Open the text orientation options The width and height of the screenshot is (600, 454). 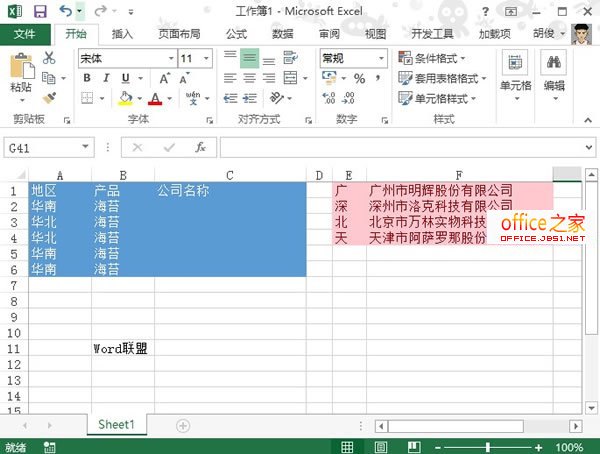[276, 98]
